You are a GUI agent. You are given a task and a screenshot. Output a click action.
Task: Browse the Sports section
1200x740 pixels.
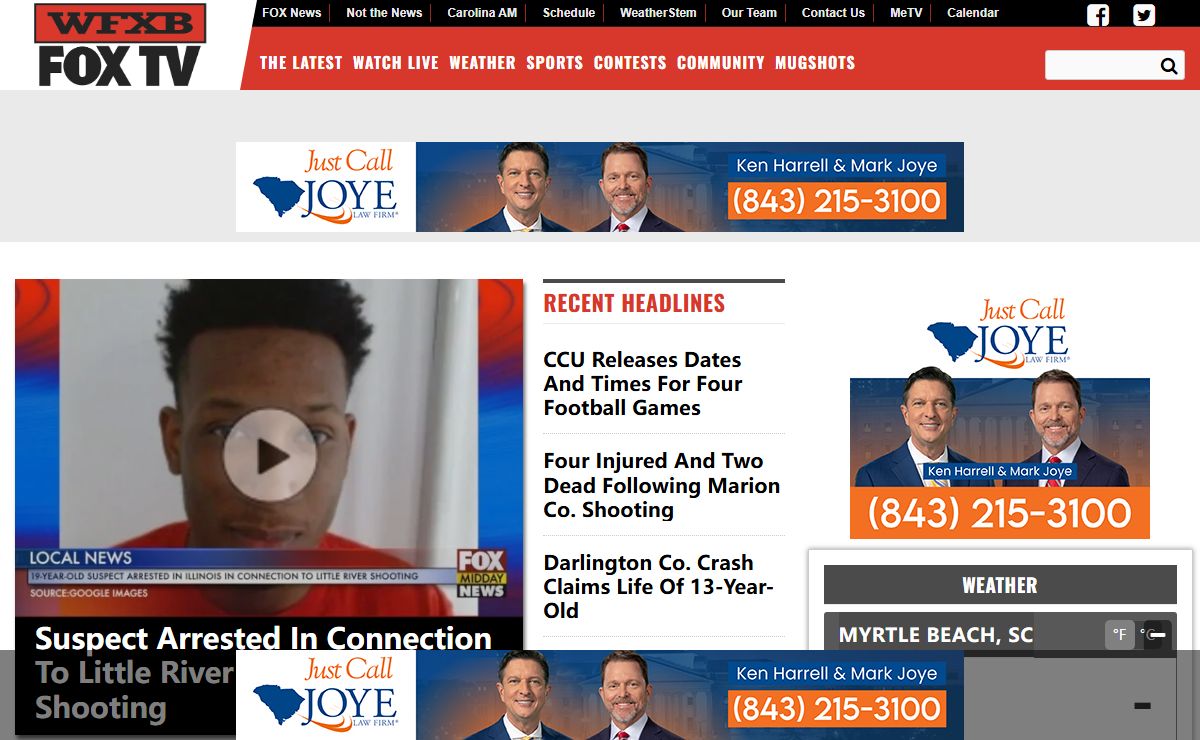(555, 62)
